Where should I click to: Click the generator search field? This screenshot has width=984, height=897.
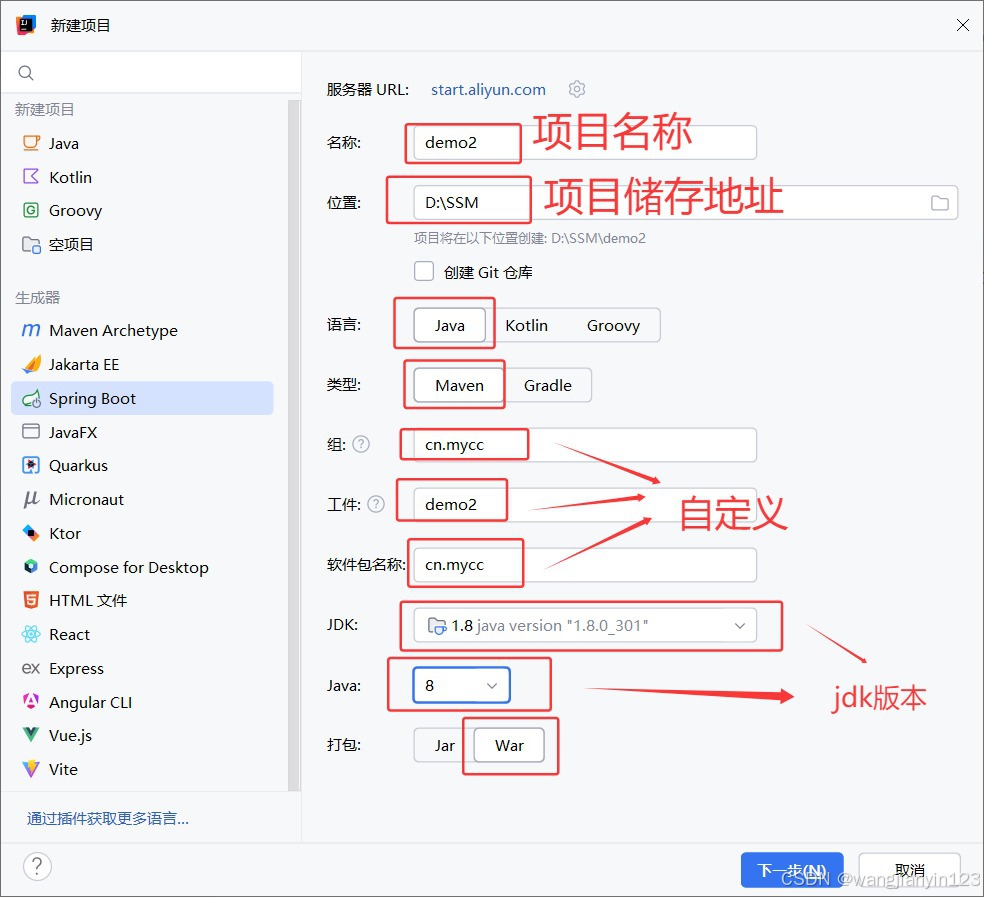click(x=151, y=73)
